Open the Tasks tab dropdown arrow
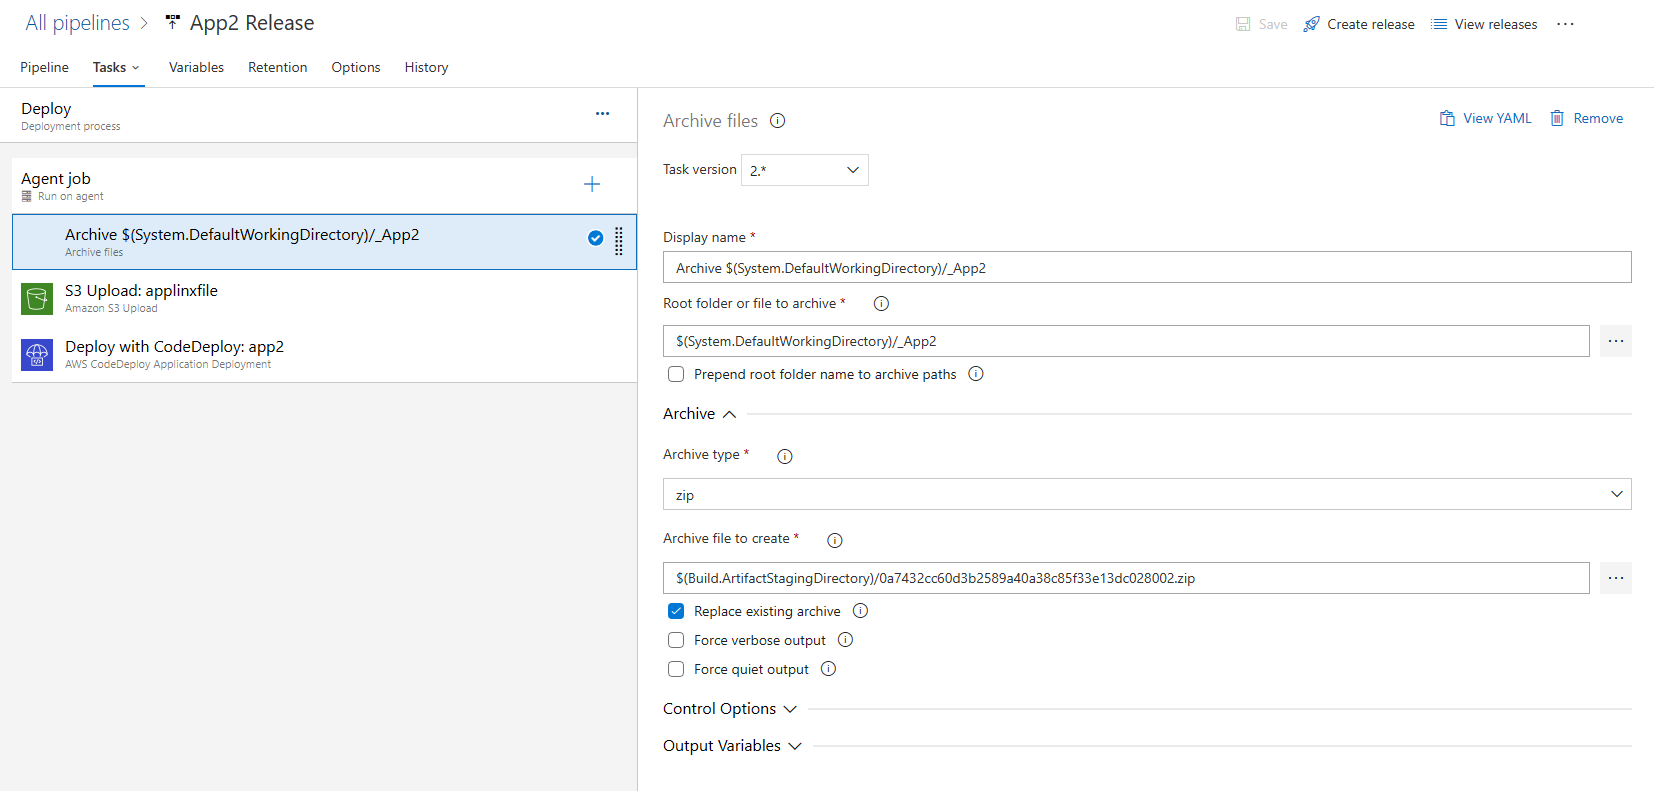This screenshot has width=1654, height=791. (136, 68)
